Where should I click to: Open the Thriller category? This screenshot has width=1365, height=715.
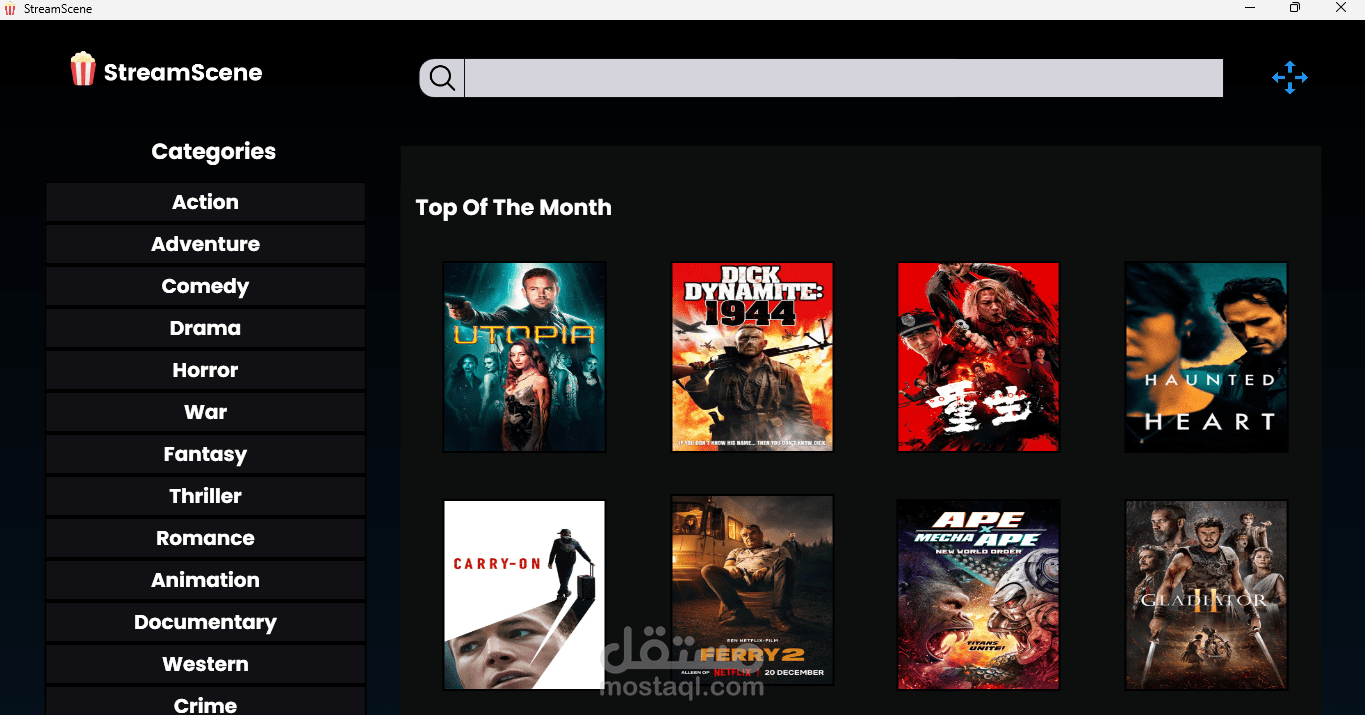205,496
